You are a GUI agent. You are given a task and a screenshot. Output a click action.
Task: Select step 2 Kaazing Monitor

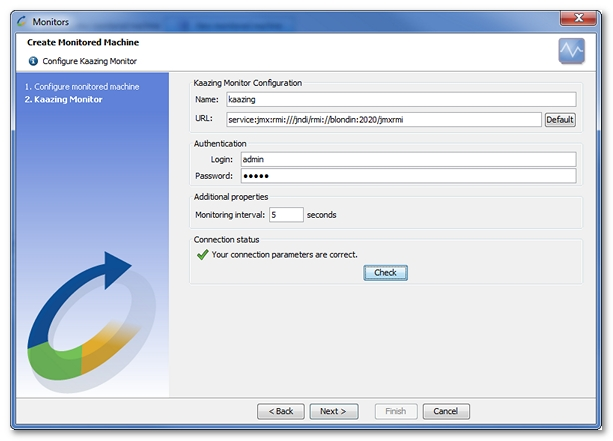pyautogui.click(x=64, y=100)
